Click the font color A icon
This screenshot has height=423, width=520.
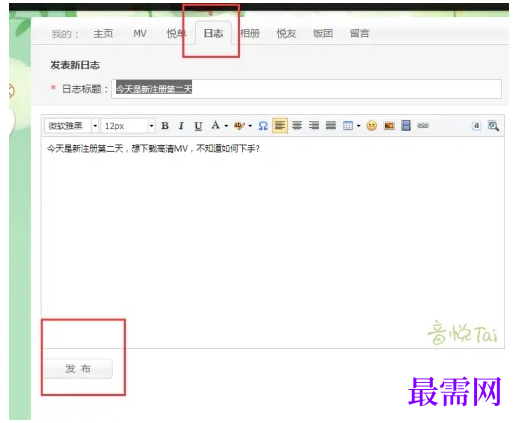pyautogui.click(x=215, y=125)
